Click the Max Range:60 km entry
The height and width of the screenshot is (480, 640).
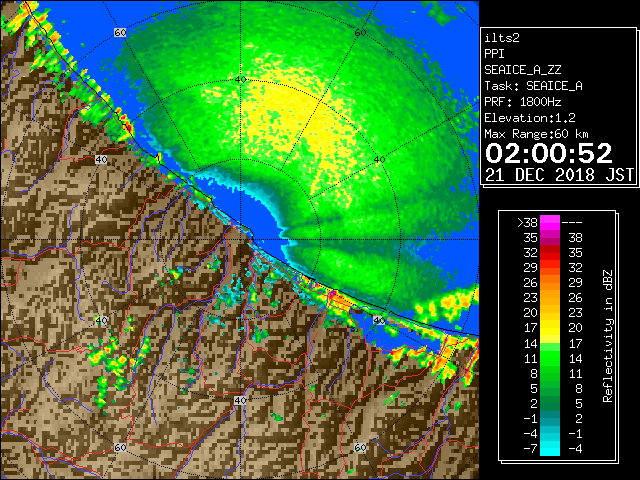pyautogui.click(x=536, y=134)
